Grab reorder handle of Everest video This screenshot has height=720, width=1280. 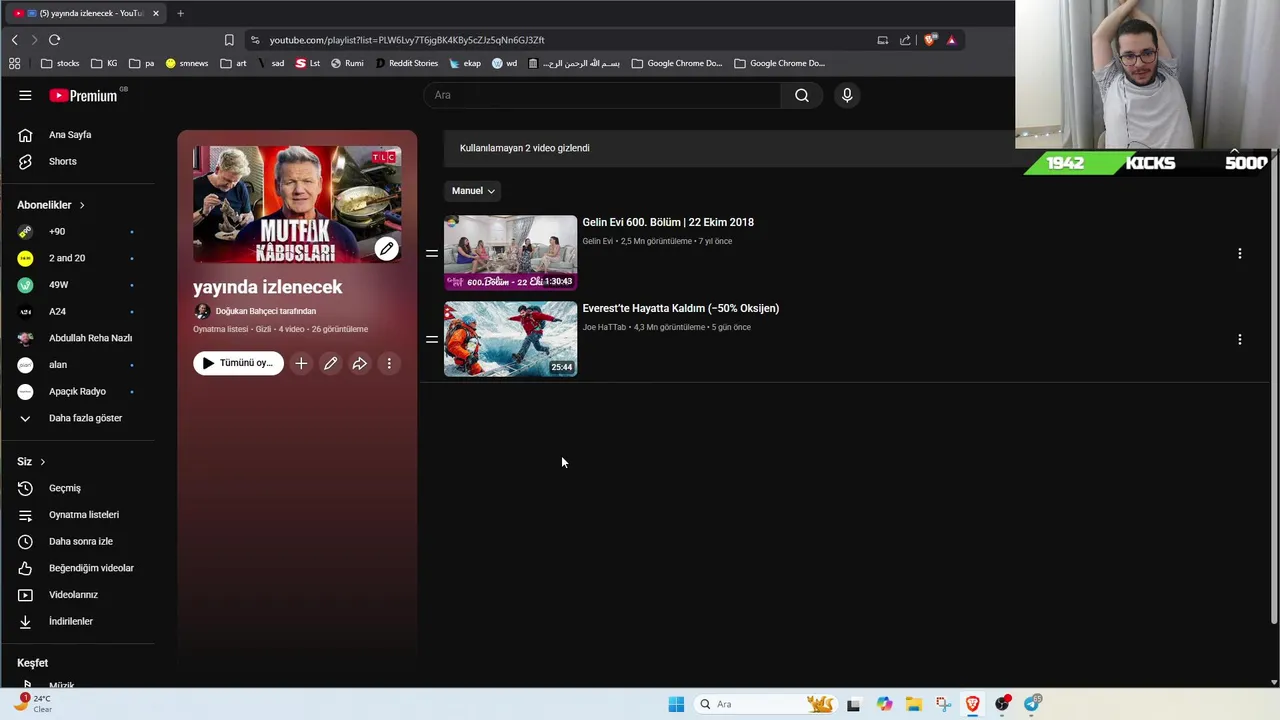[x=432, y=339]
